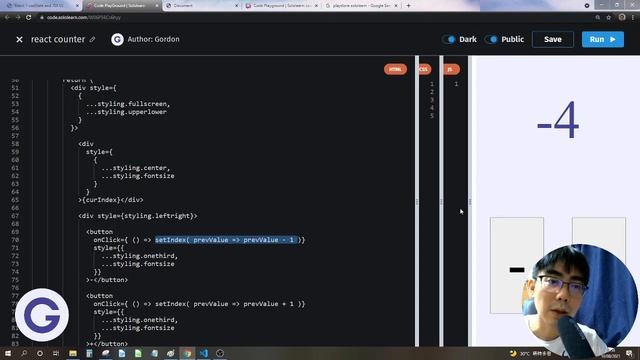This screenshot has height=360, width=640.
Task: Go forward in browser history
Action: coord(18,18)
